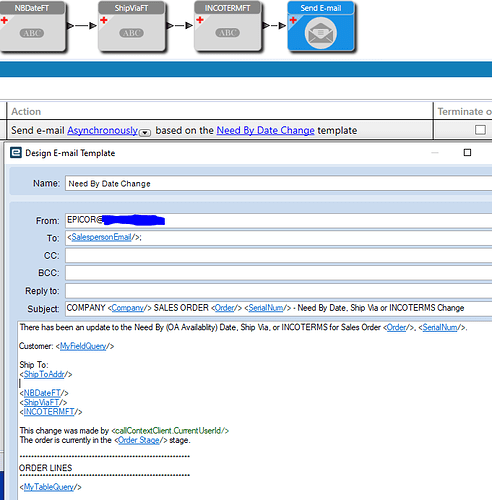492x500 pixels.
Task: Click the Asynchronously link
Action: coord(103,130)
